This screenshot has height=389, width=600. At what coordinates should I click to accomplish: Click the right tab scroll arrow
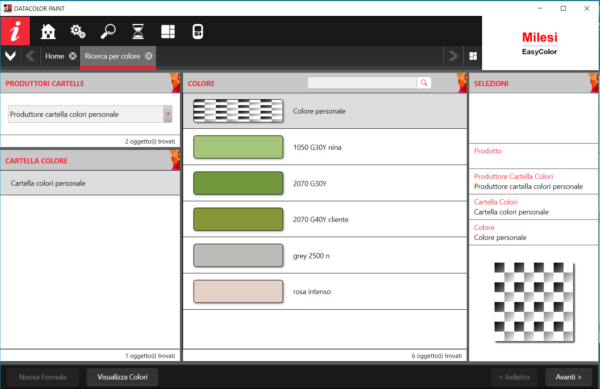coord(453,56)
